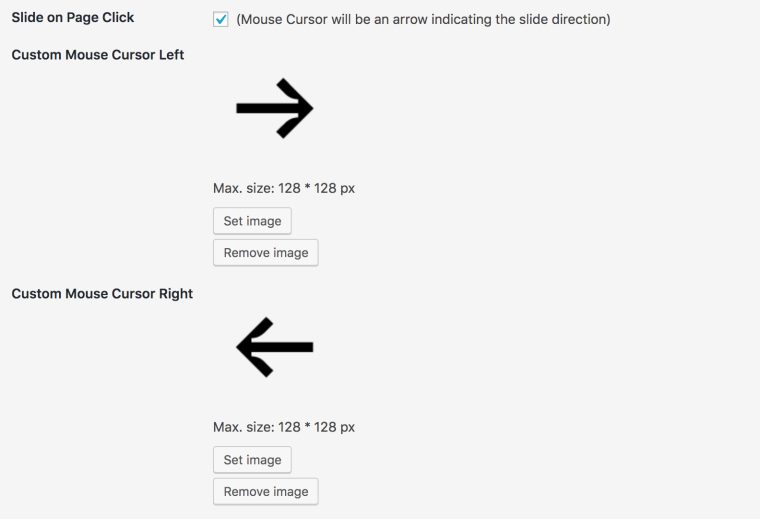Click the 'Custom Mouse Cursor Left' label

click(x=97, y=55)
